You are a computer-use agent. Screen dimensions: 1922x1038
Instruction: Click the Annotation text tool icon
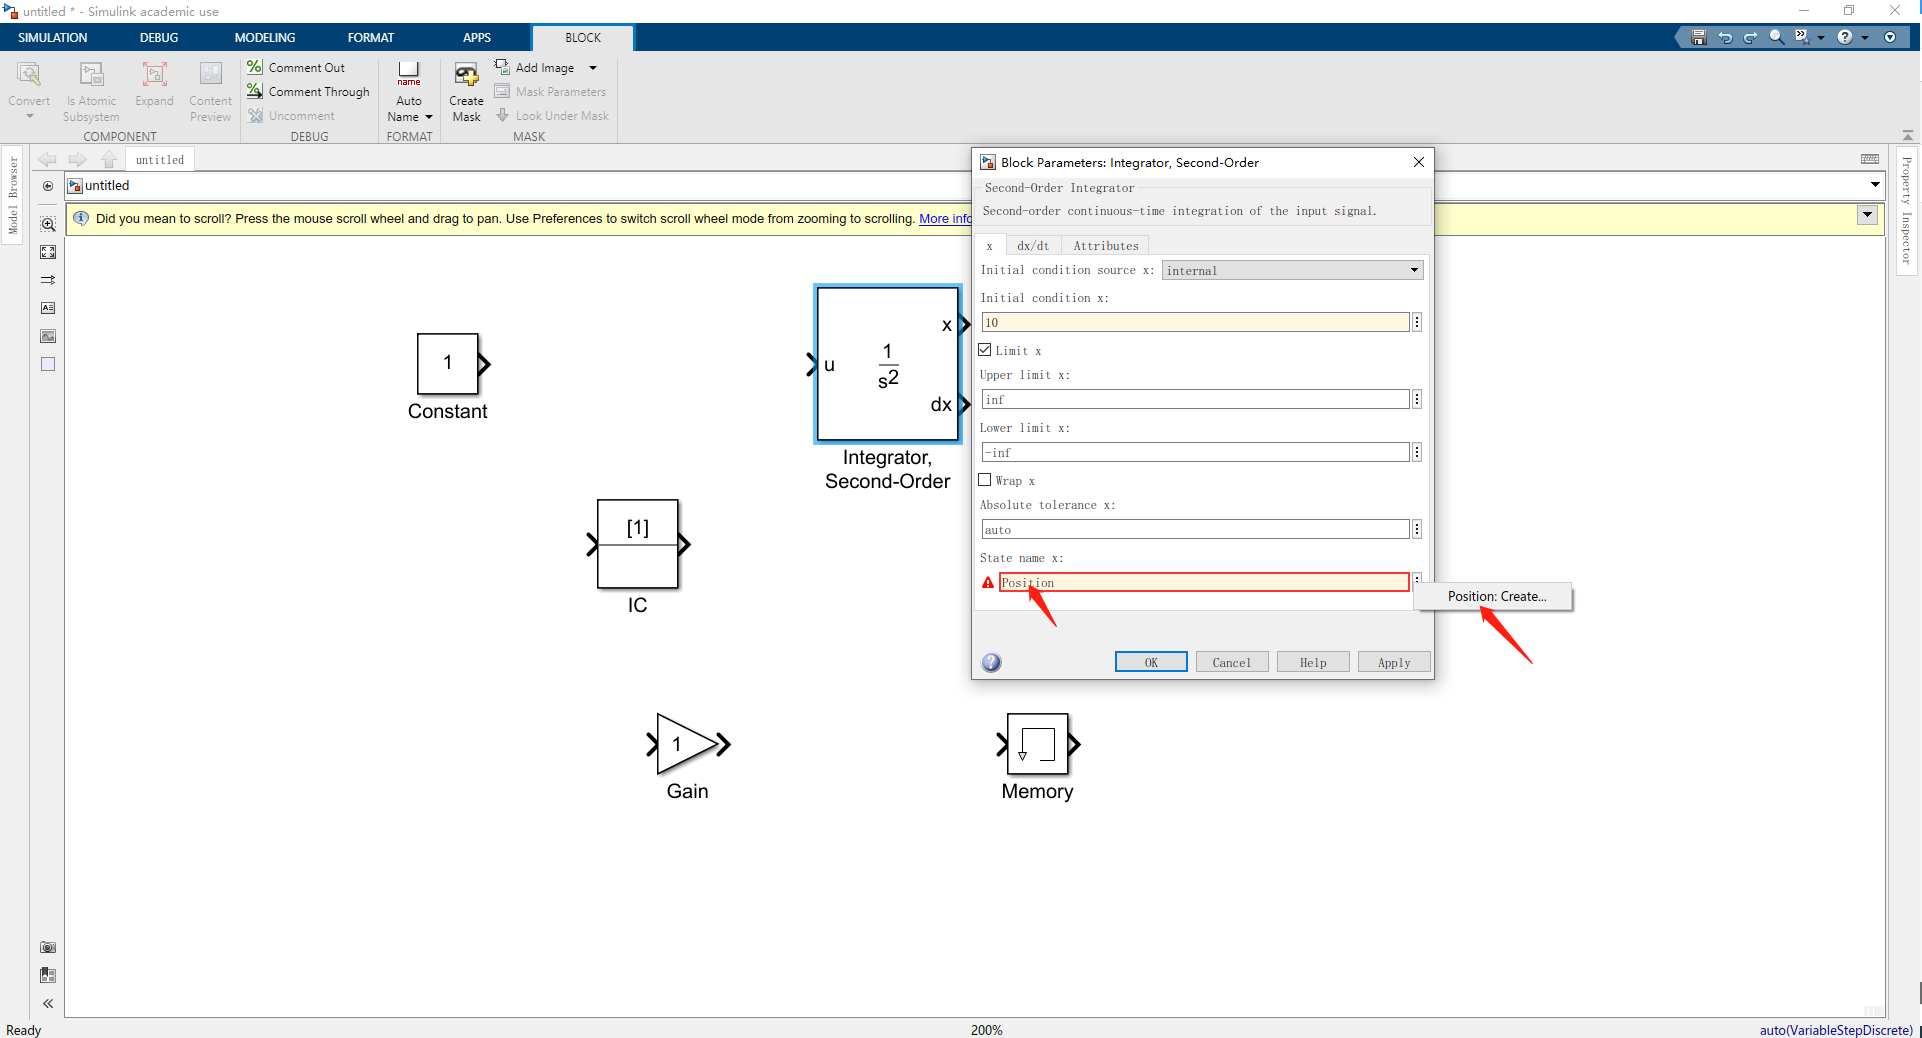[48, 308]
